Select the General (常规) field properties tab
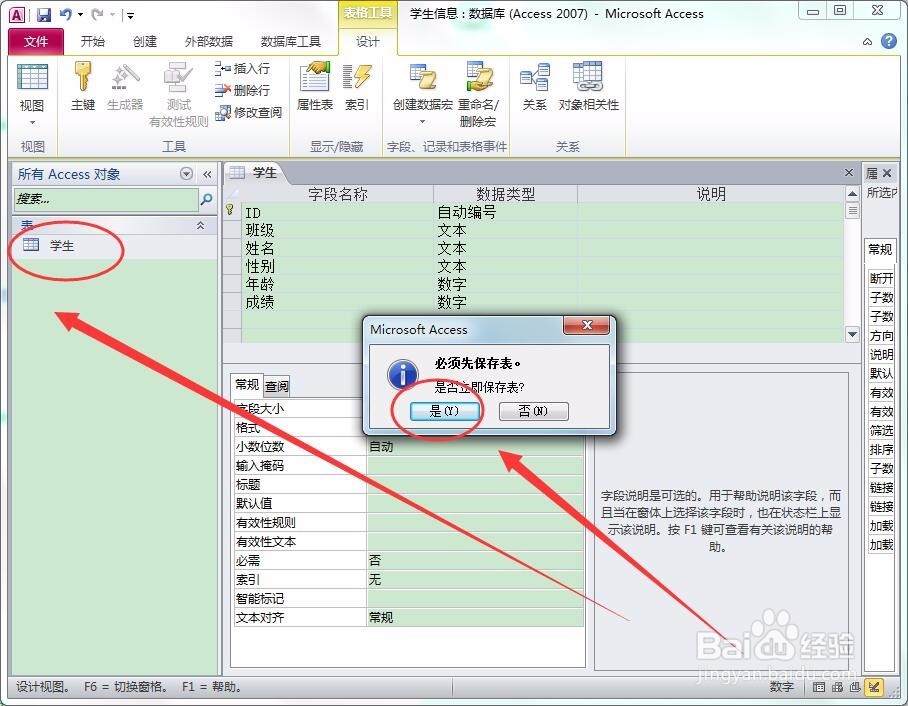The image size is (908, 706). (247, 385)
